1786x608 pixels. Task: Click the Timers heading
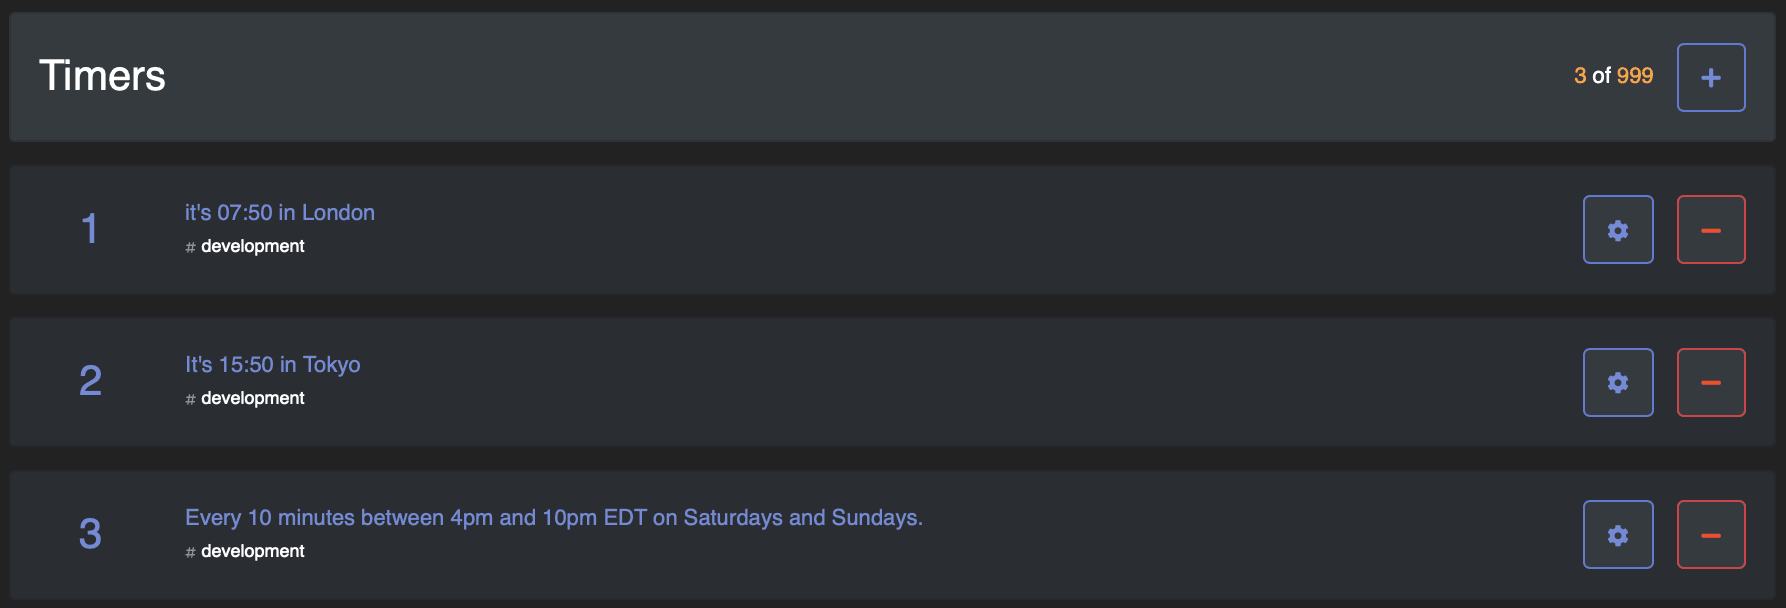point(102,76)
